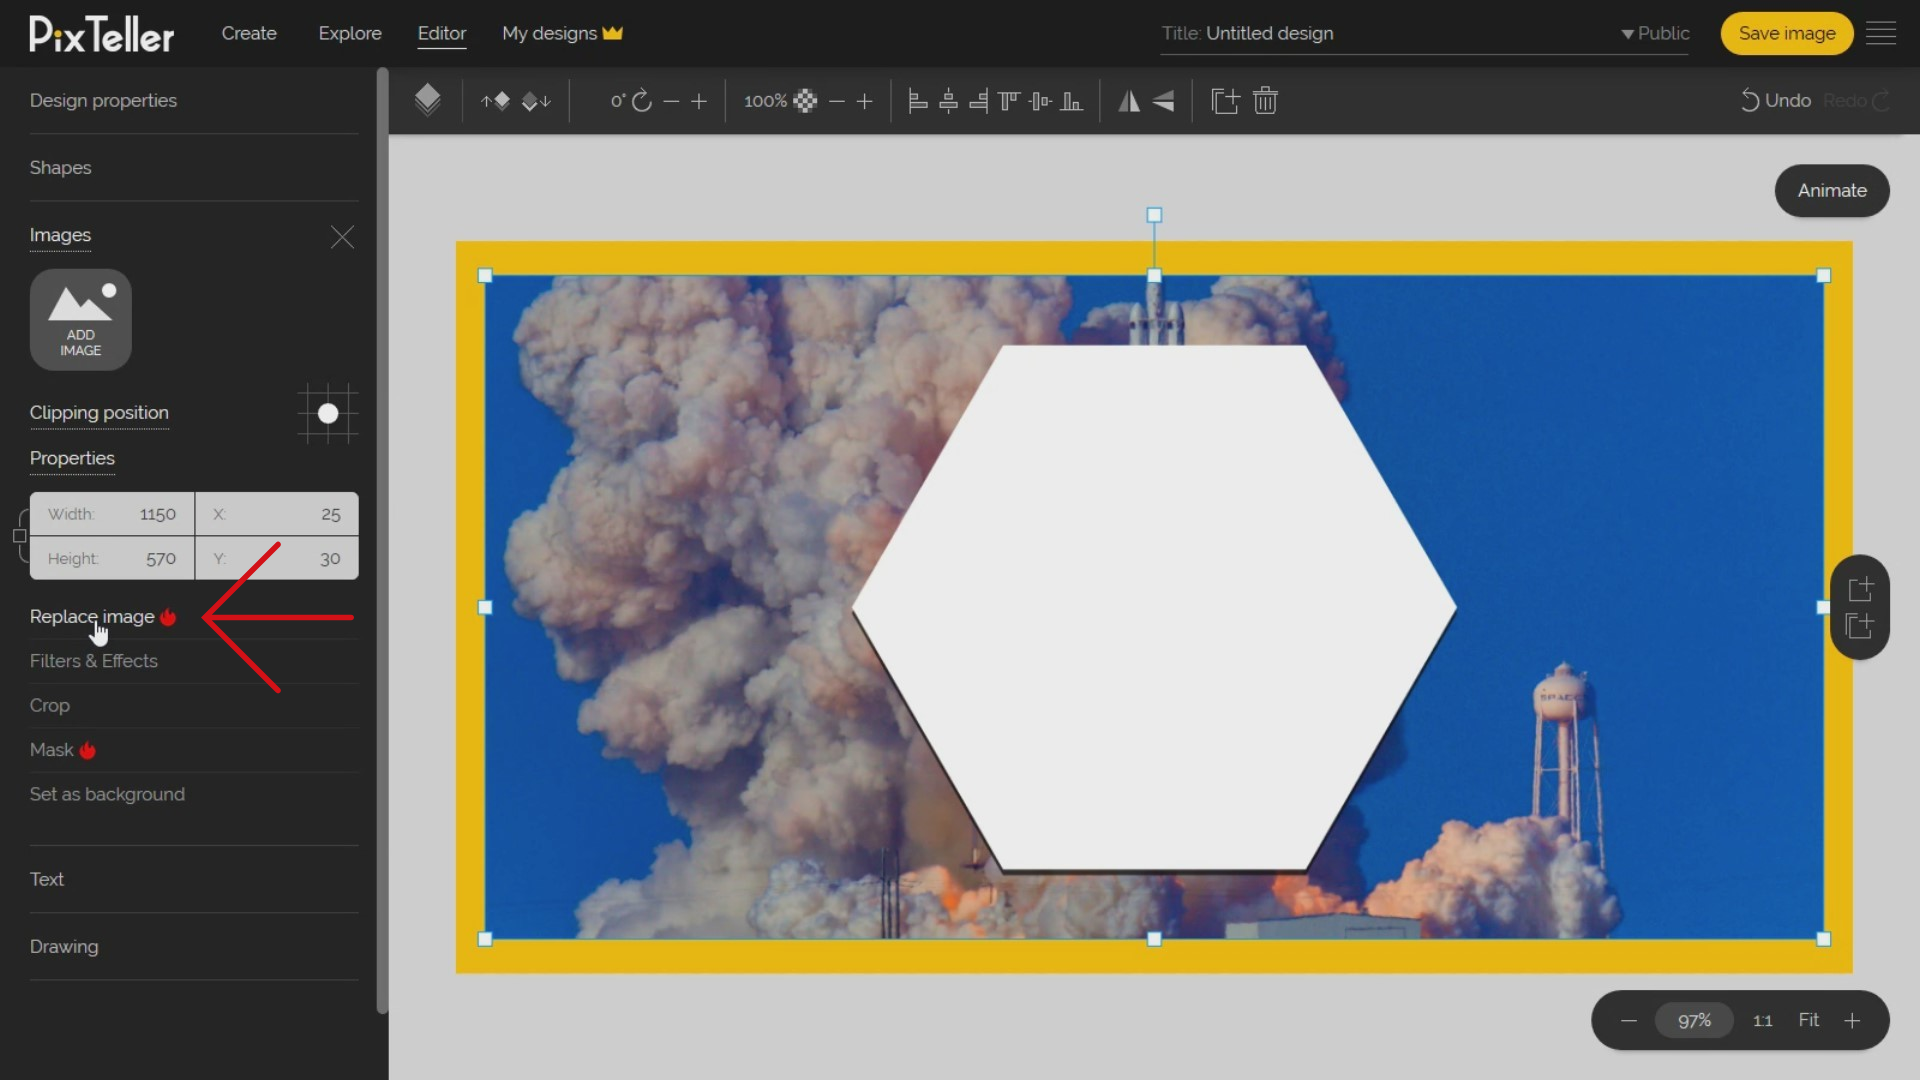Select the duplicate layer icon

(1222, 100)
